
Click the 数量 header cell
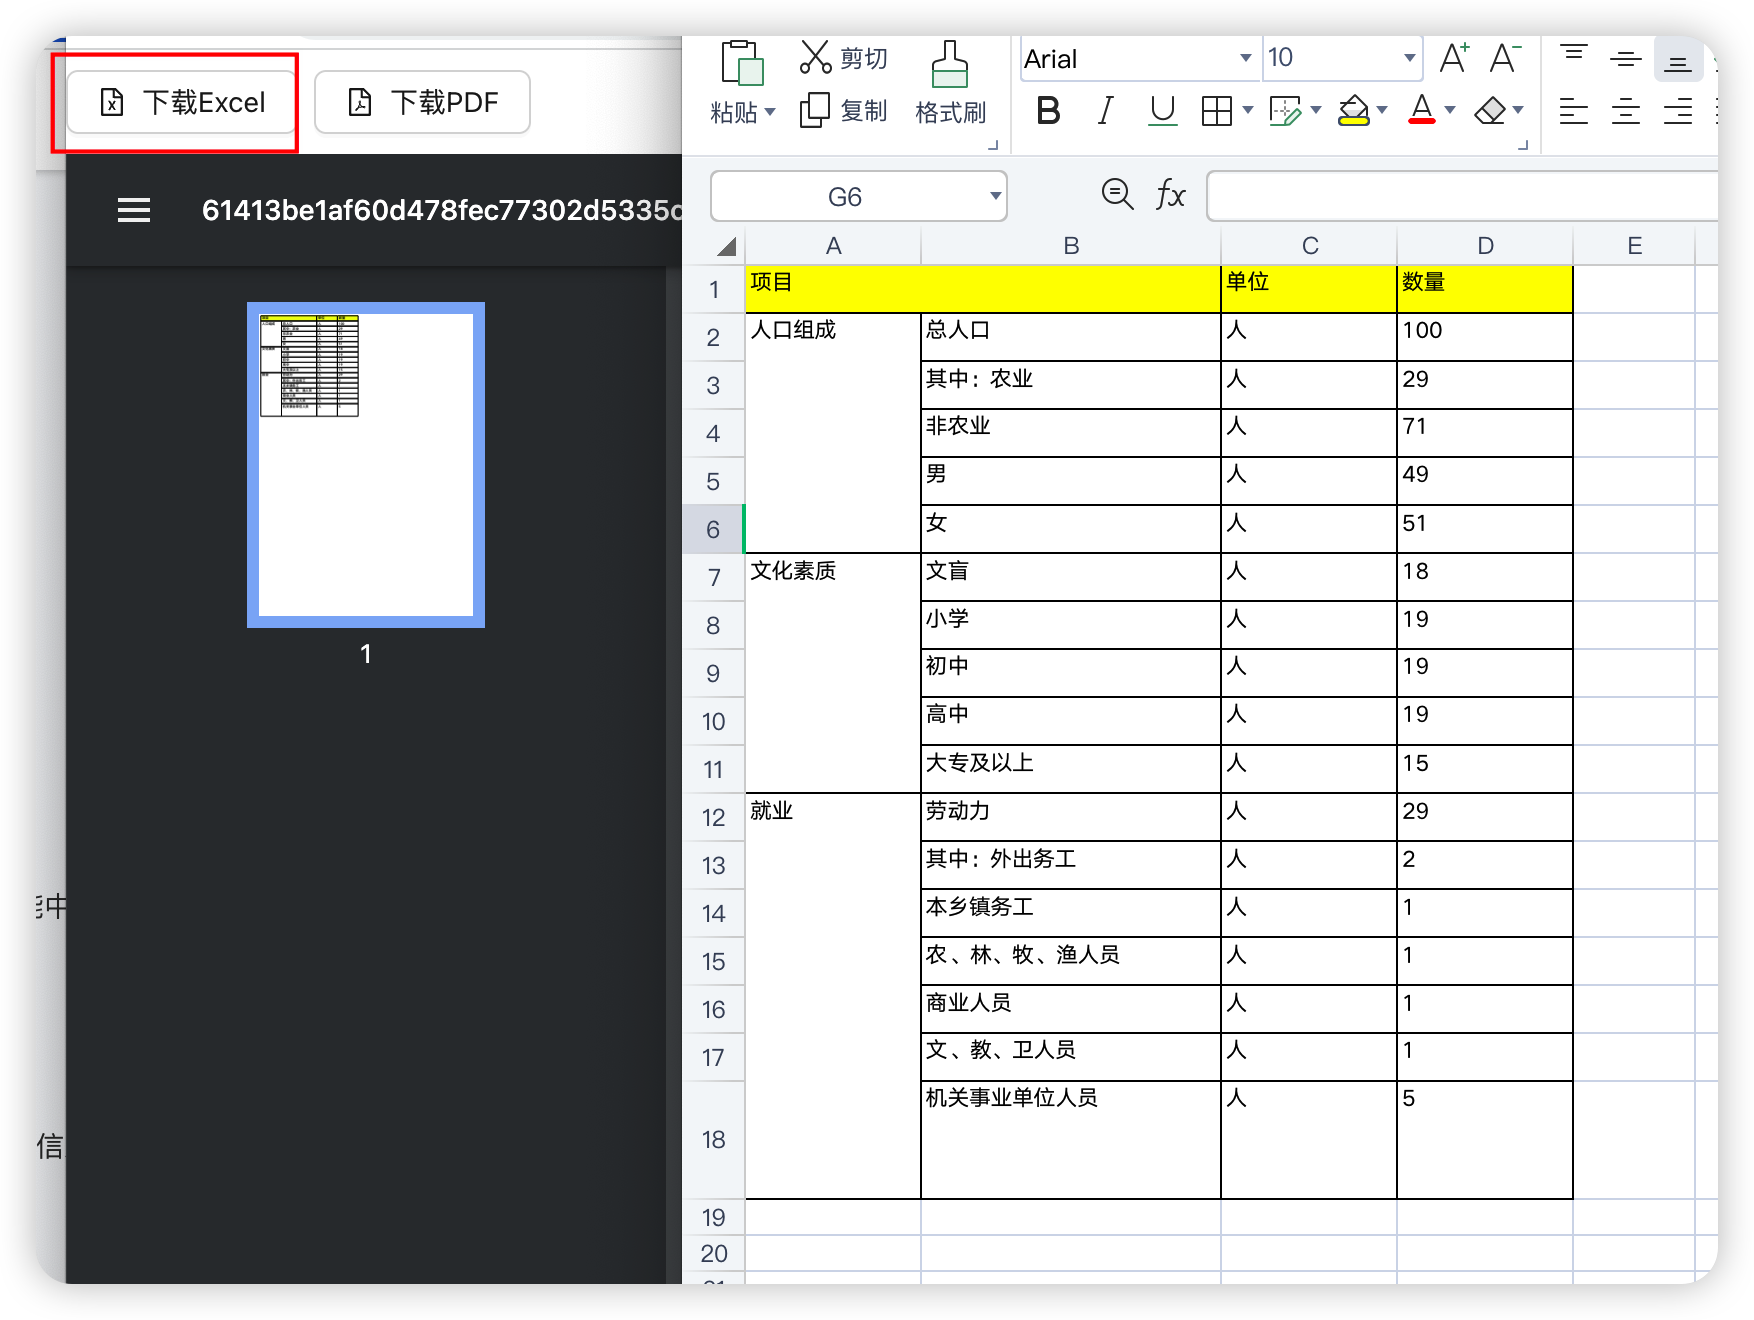pos(1485,289)
